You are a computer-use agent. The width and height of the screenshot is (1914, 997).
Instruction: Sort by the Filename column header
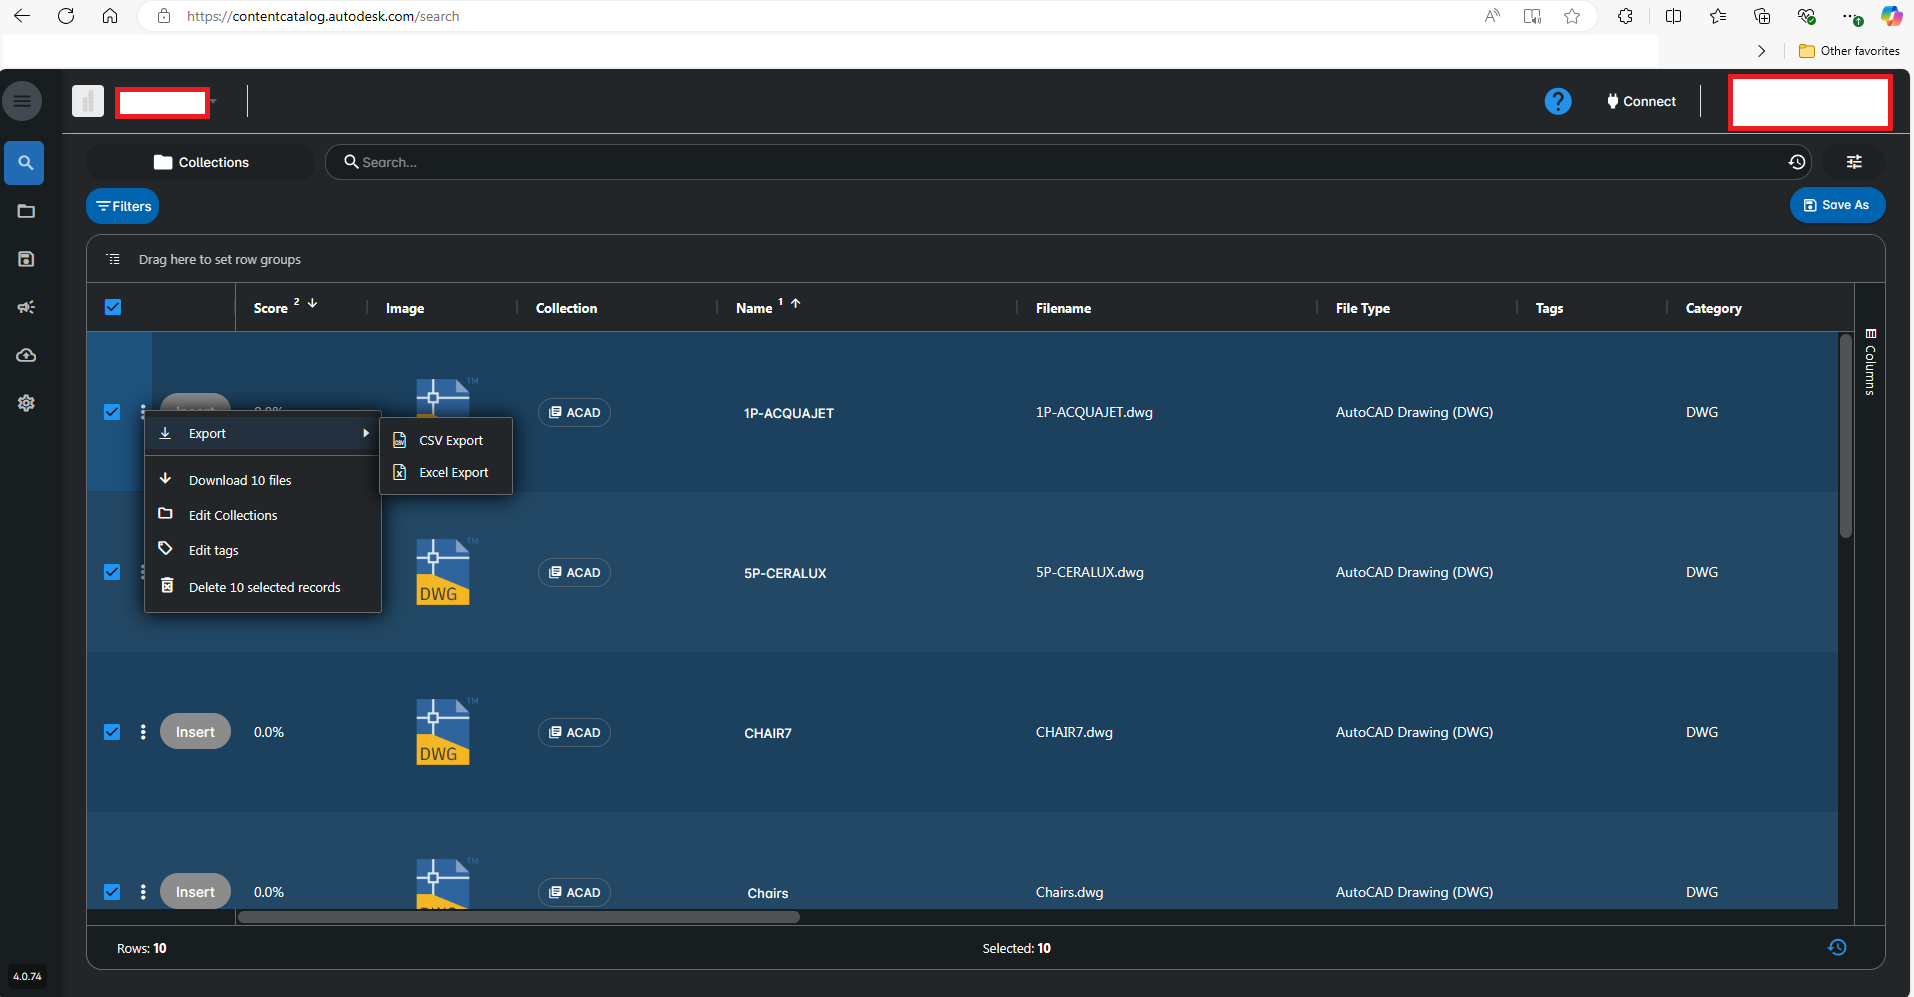(x=1063, y=308)
